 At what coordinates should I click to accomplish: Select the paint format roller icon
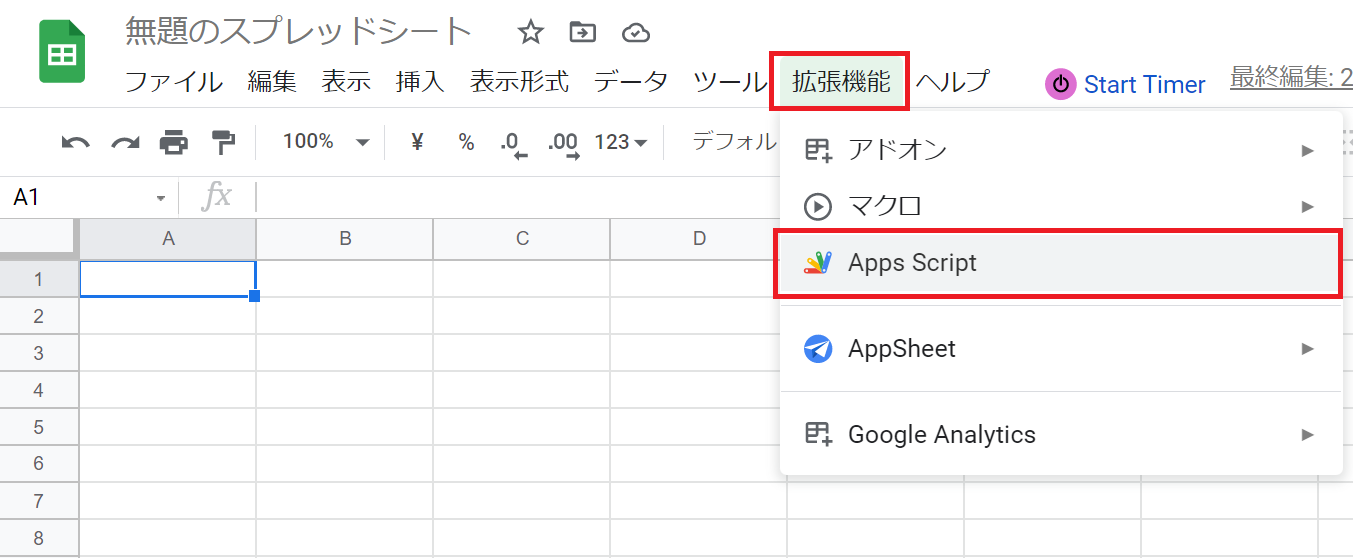(223, 143)
